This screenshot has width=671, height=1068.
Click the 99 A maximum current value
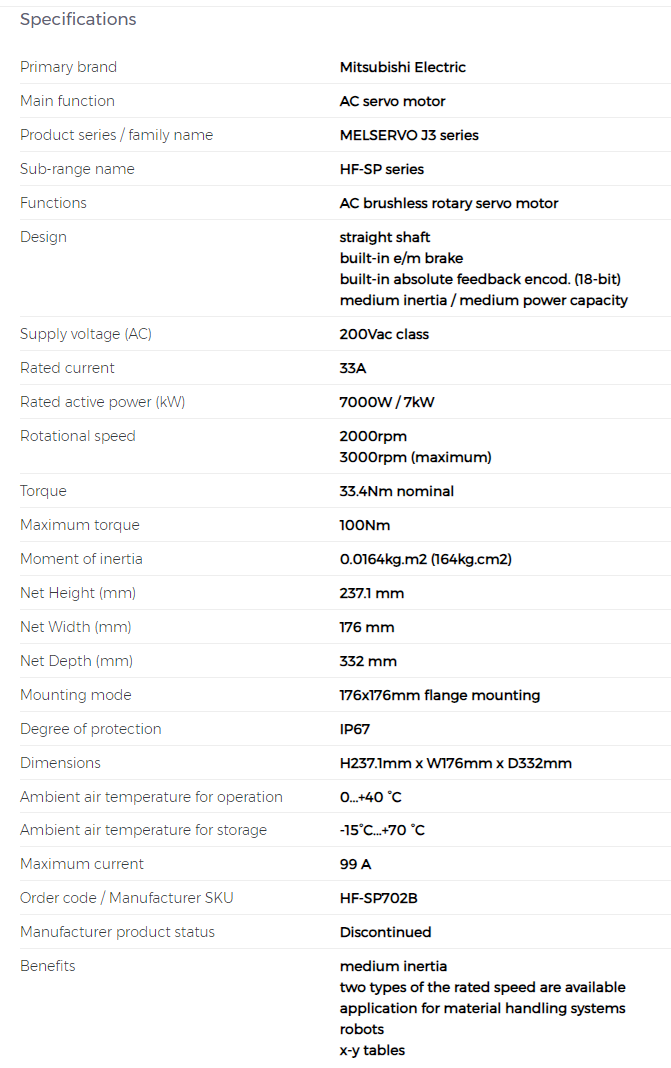coord(355,864)
